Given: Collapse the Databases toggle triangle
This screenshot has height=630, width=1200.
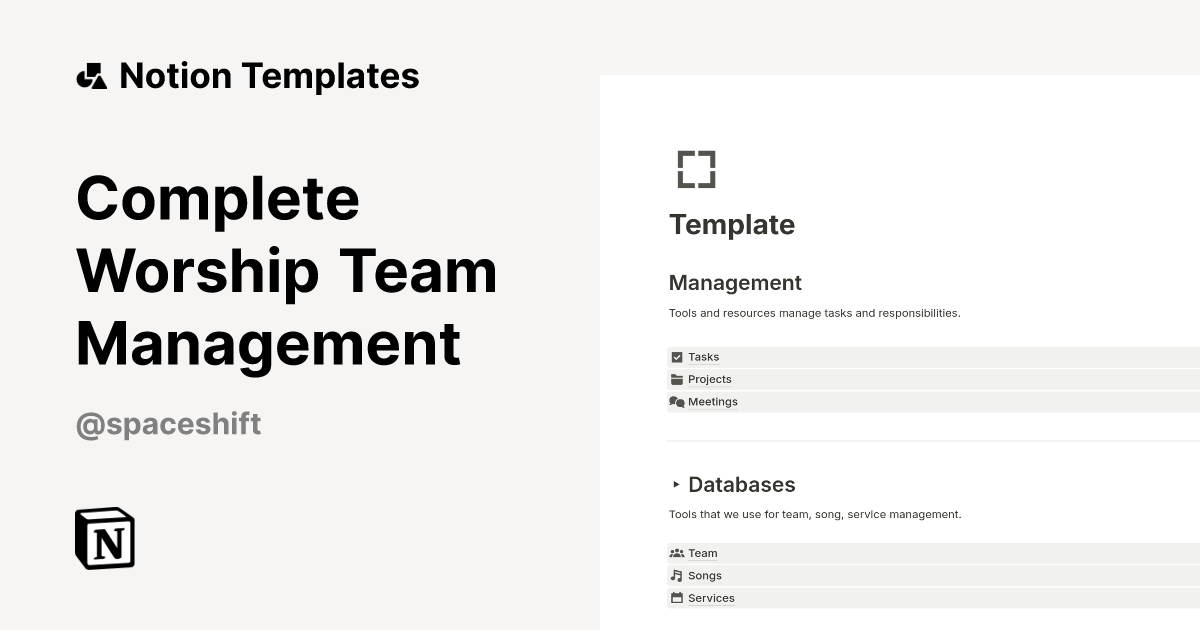Looking at the screenshot, I should point(676,485).
